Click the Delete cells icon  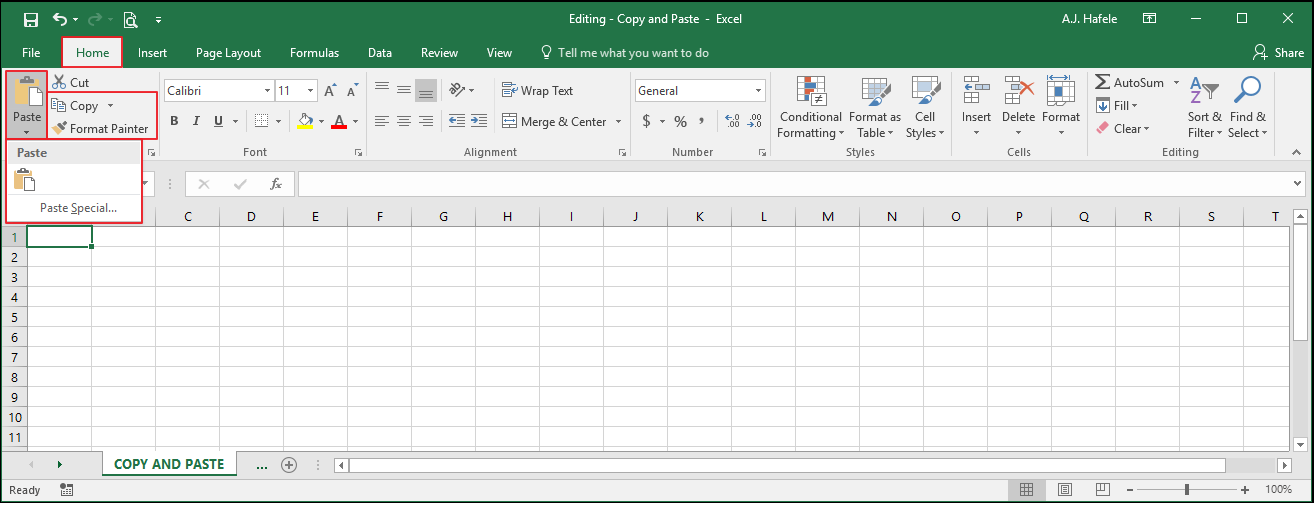point(1018,91)
